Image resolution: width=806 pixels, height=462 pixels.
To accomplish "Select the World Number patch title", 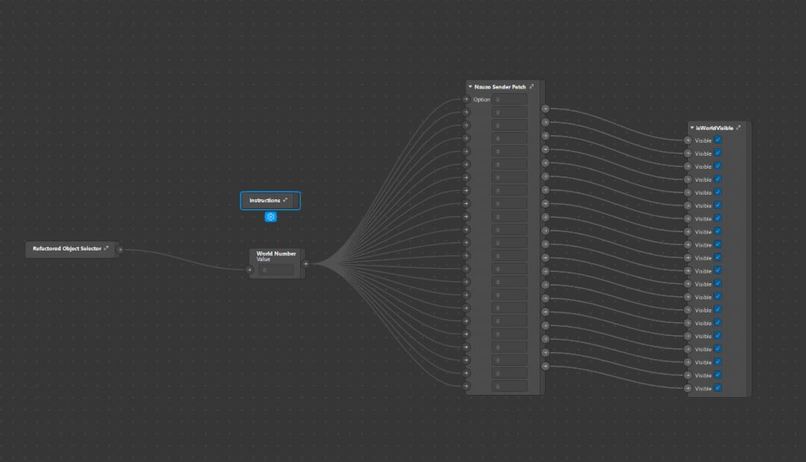I will point(276,253).
